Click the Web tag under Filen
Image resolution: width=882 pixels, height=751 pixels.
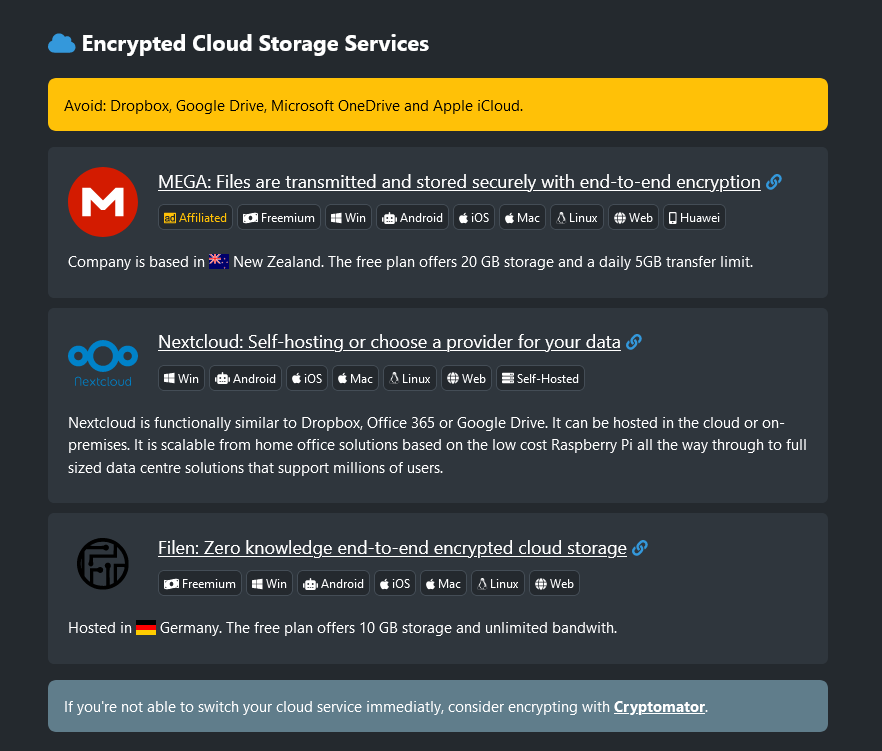(x=554, y=584)
